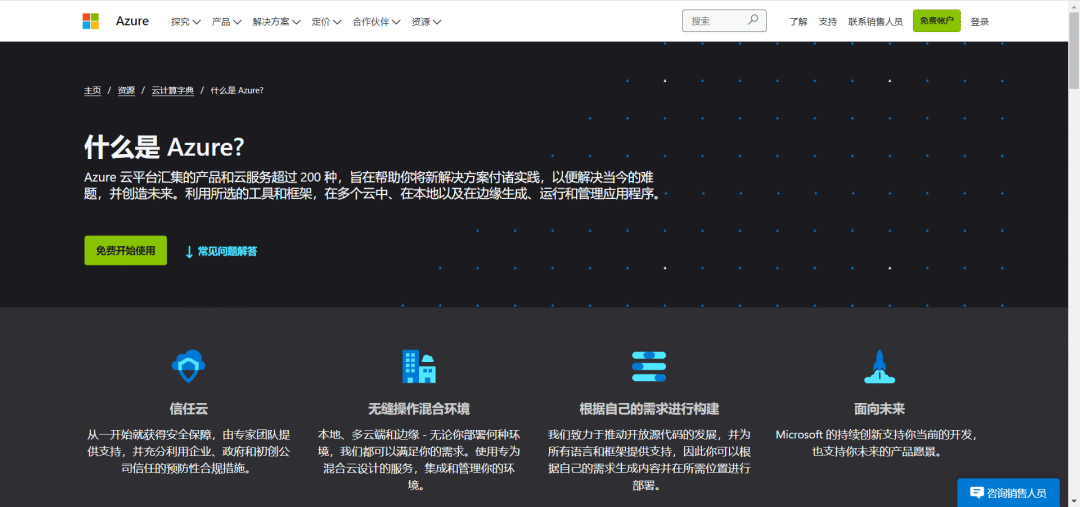Click the Microsoft logo icon
This screenshot has width=1080, height=507.
(91, 21)
